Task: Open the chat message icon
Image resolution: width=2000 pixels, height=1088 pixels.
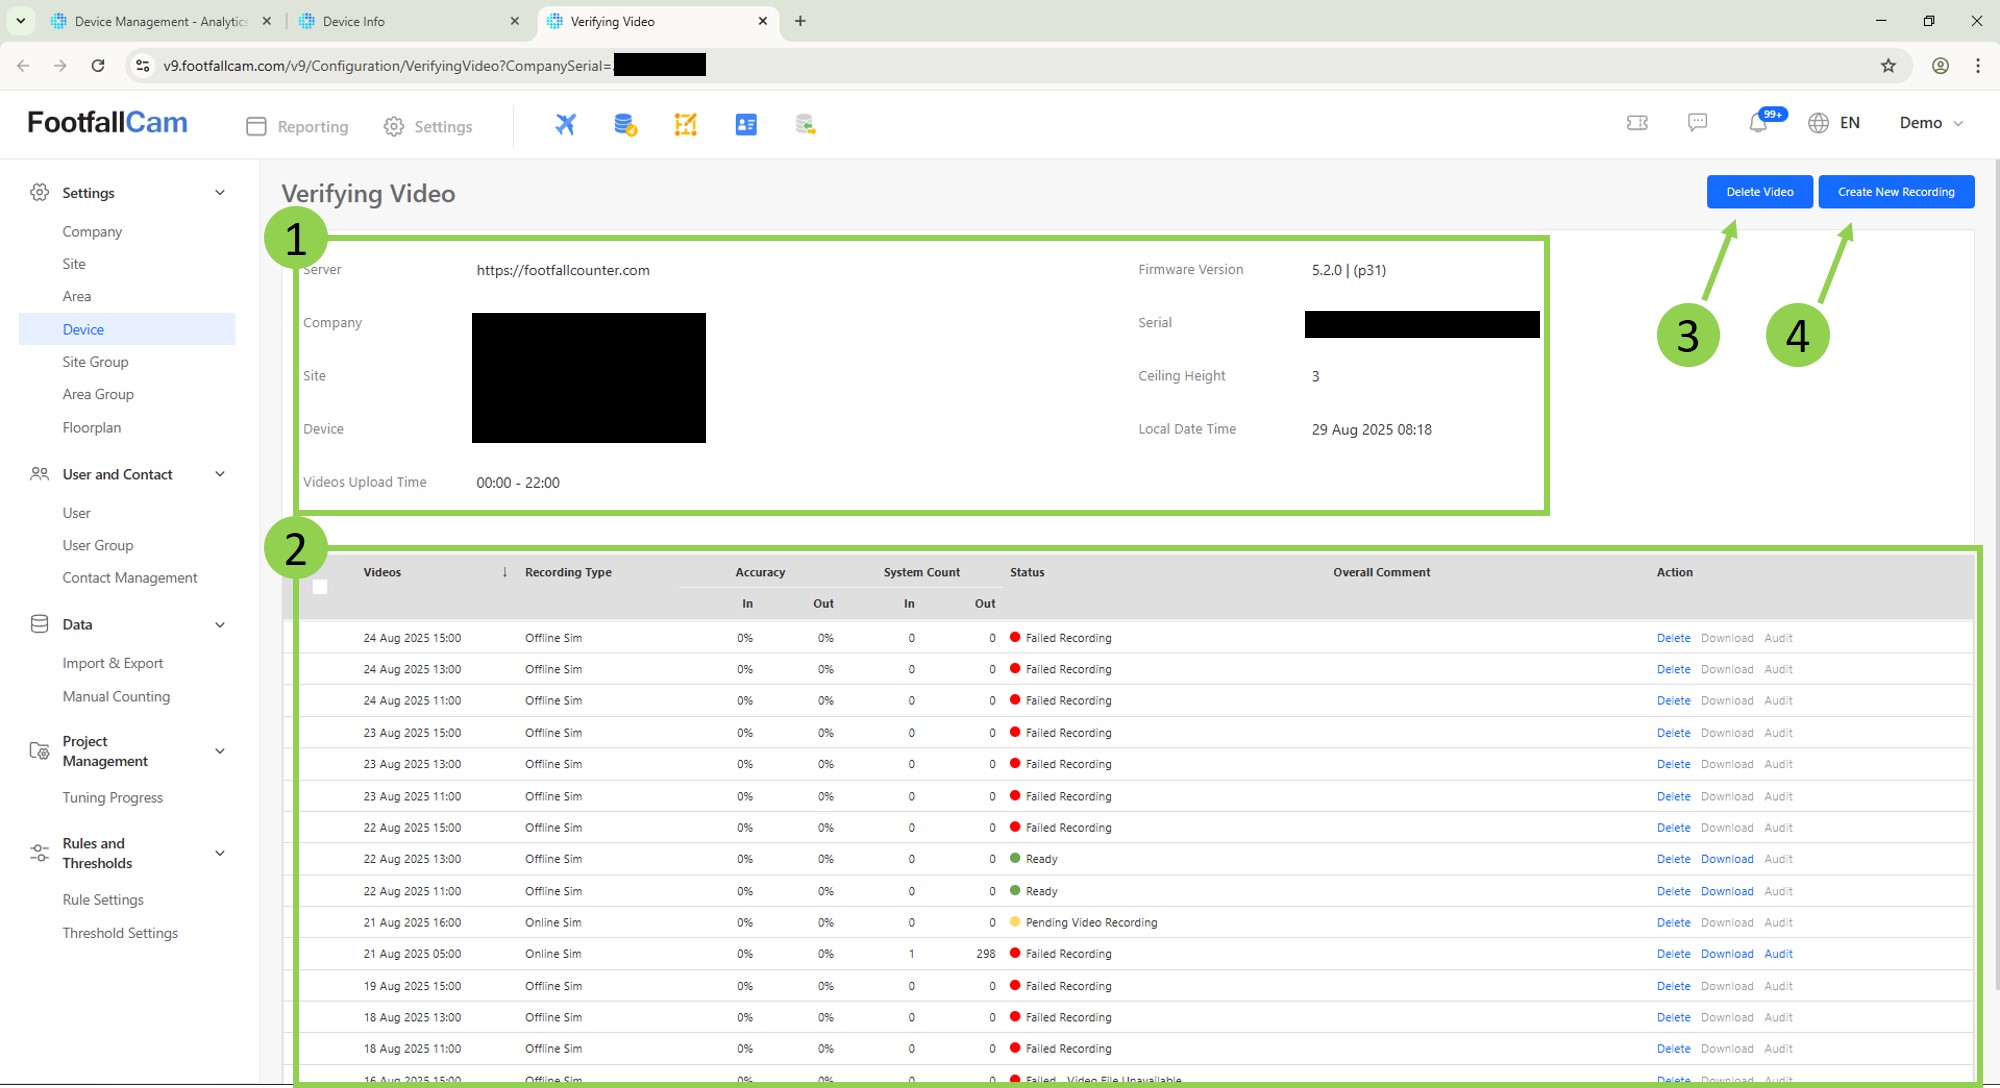Action: tap(1697, 122)
